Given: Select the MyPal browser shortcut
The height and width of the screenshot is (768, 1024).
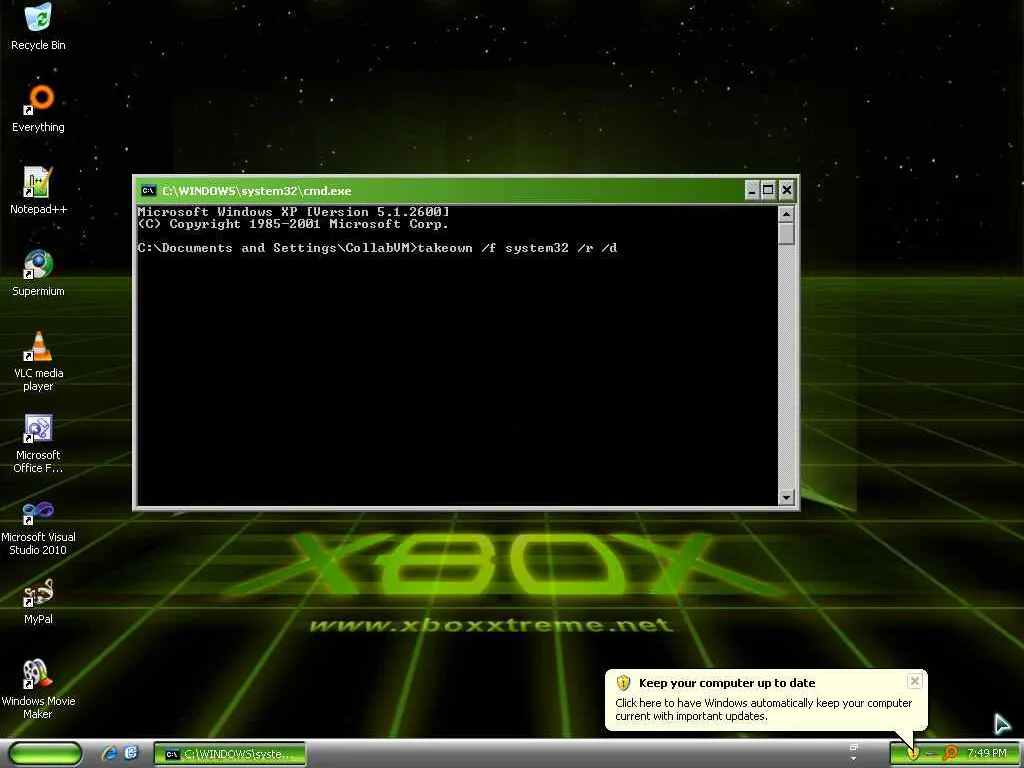Looking at the screenshot, I should click(x=38, y=601).
